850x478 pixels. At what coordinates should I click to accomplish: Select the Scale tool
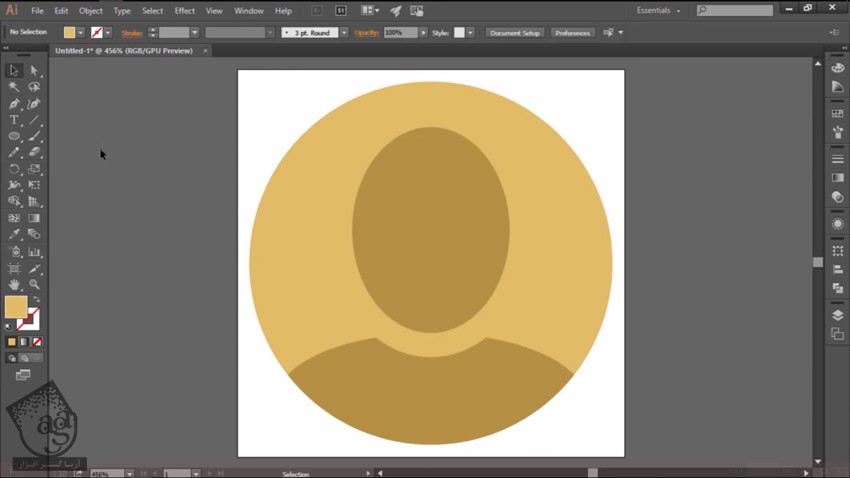pyautogui.click(x=34, y=169)
